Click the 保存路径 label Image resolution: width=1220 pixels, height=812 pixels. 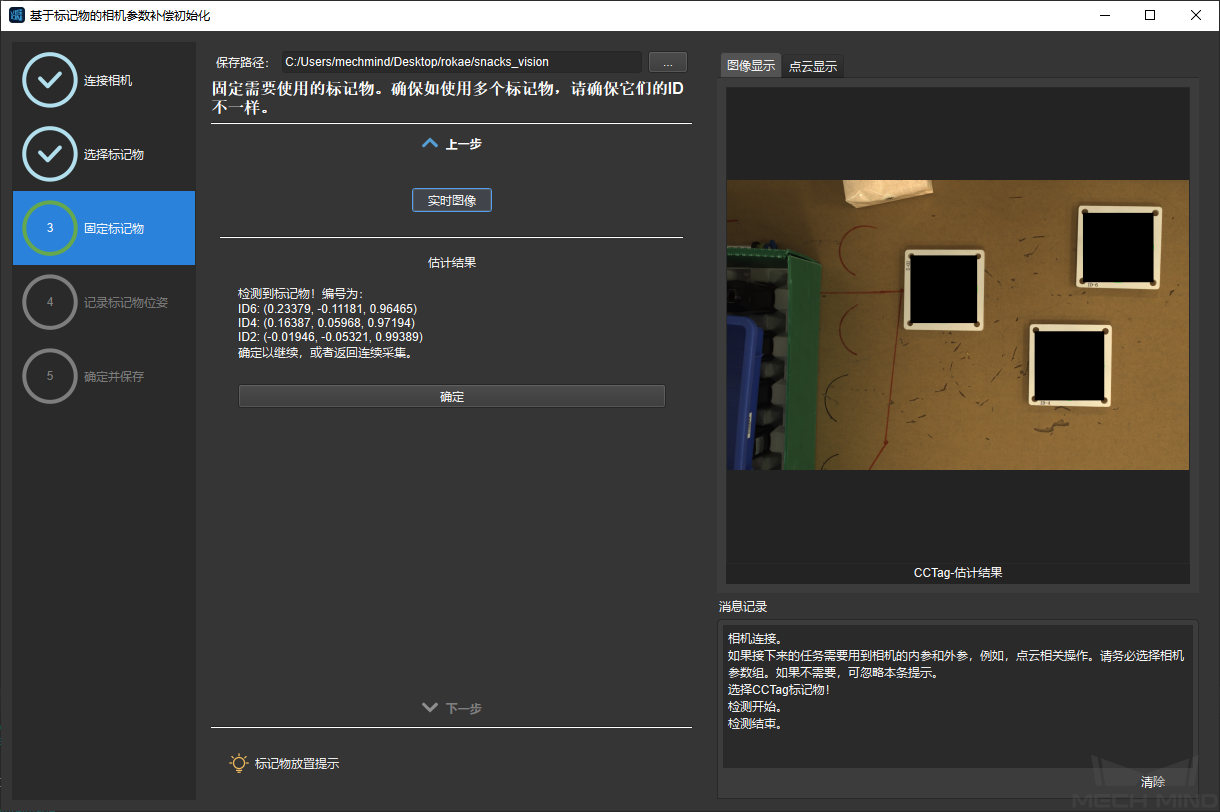pyautogui.click(x=243, y=62)
